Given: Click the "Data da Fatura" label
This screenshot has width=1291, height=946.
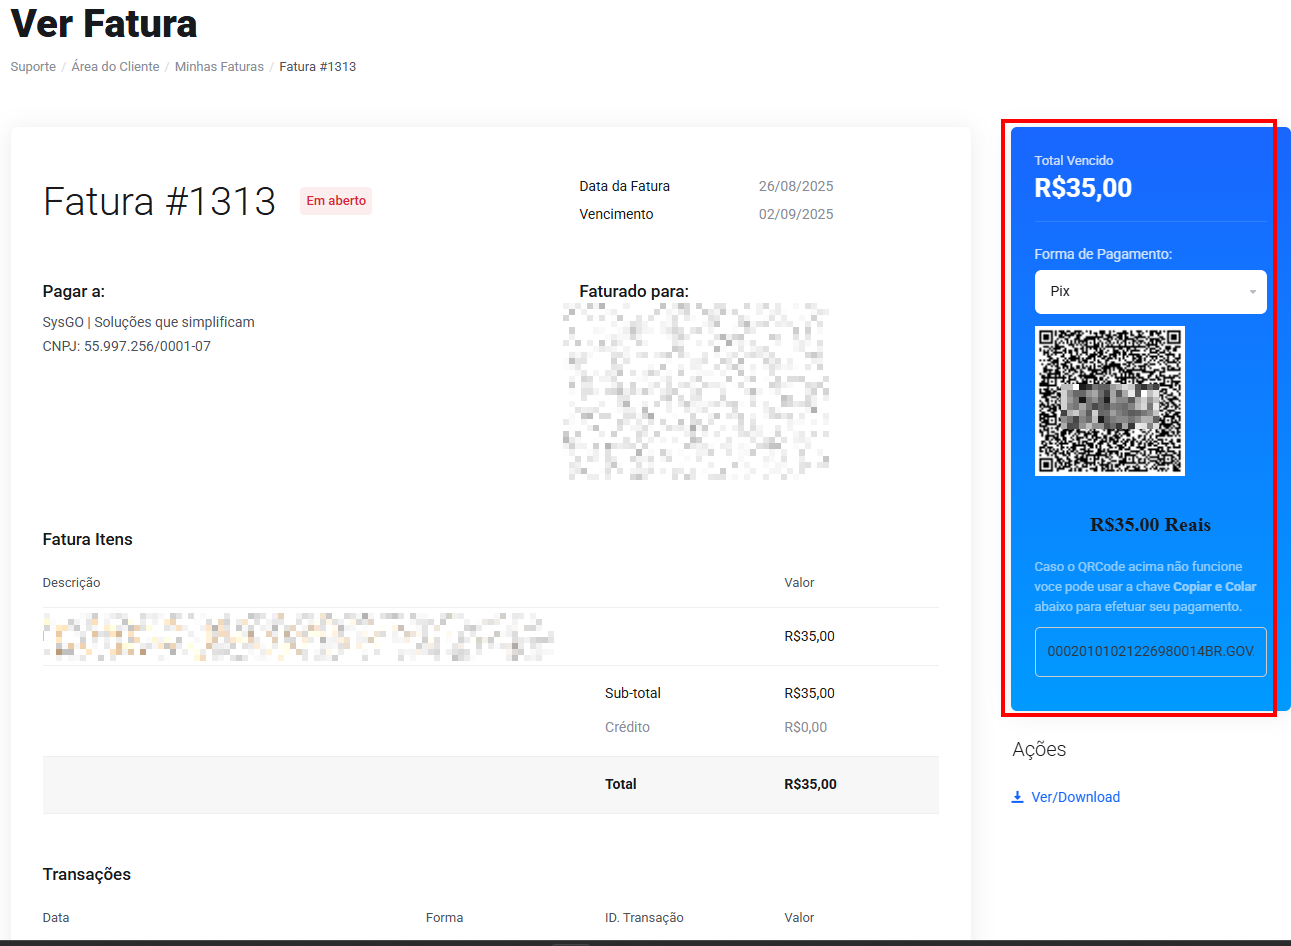Looking at the screenshot, I should tap(624, 186).
